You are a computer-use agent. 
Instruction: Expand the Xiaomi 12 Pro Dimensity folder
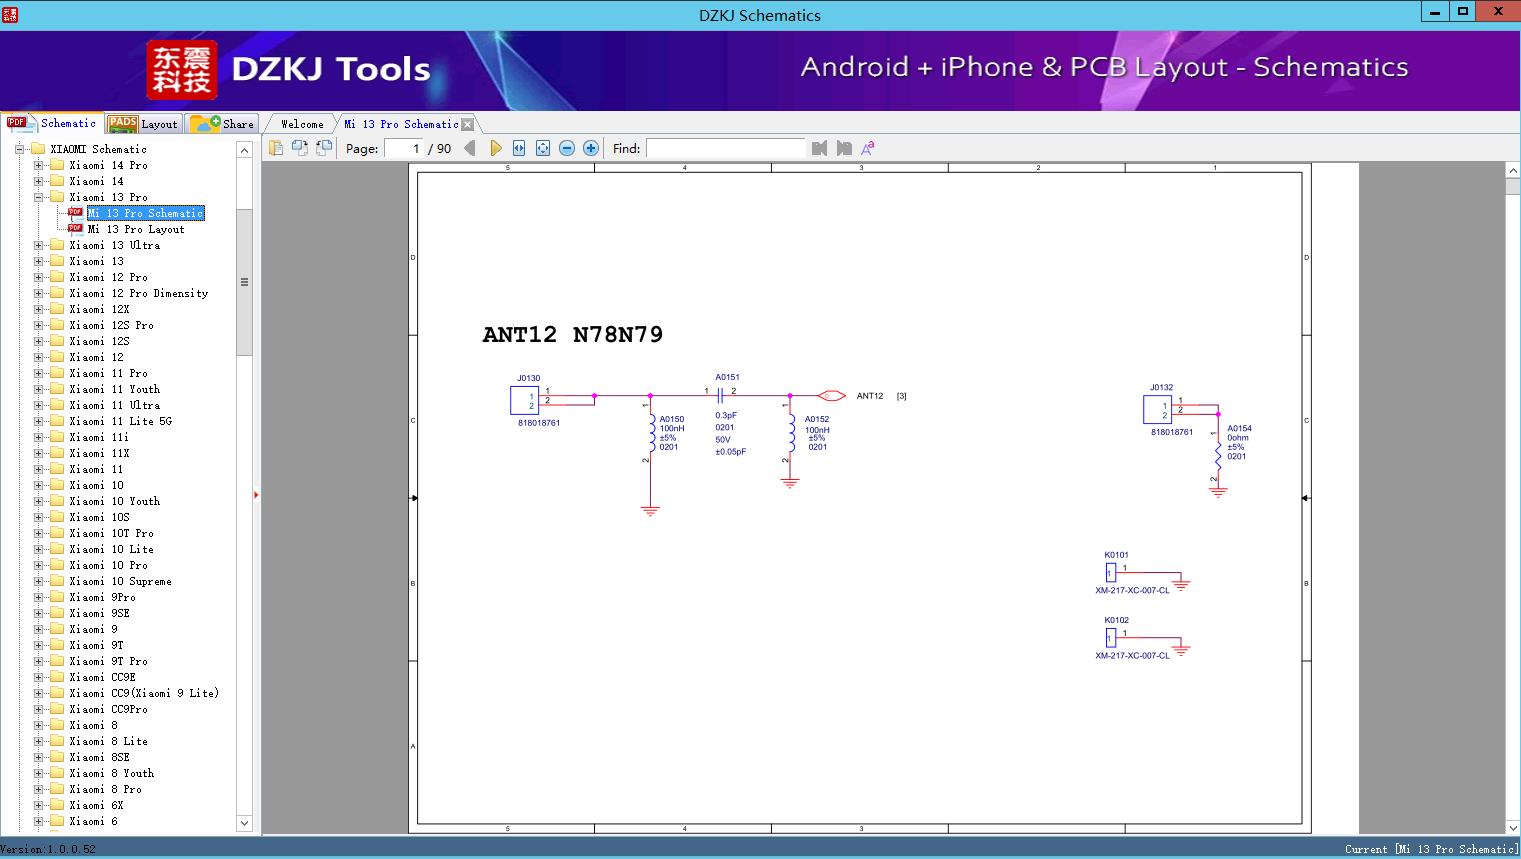pos(38,293)
